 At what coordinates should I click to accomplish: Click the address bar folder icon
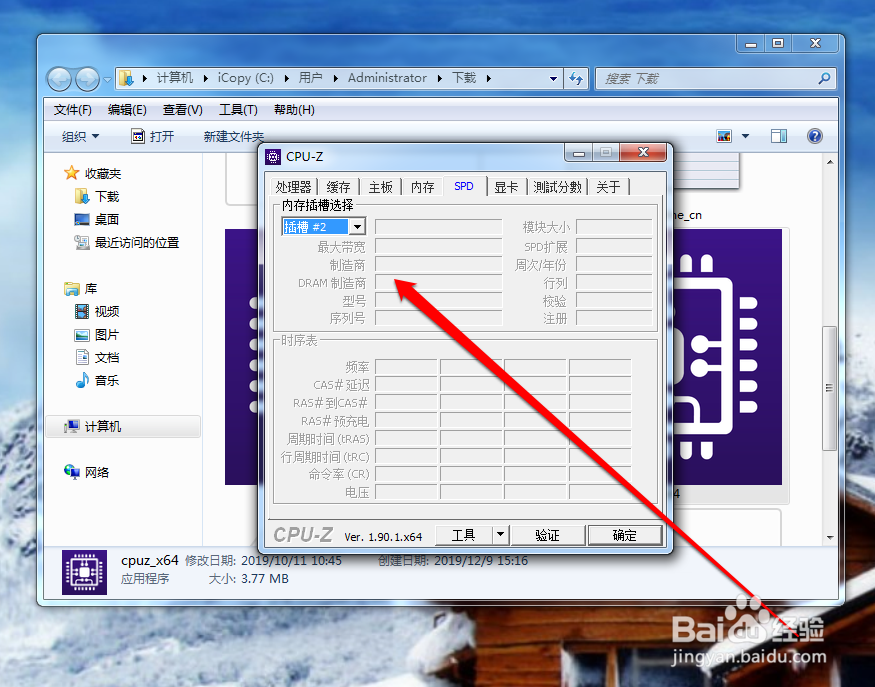[127, 79]
